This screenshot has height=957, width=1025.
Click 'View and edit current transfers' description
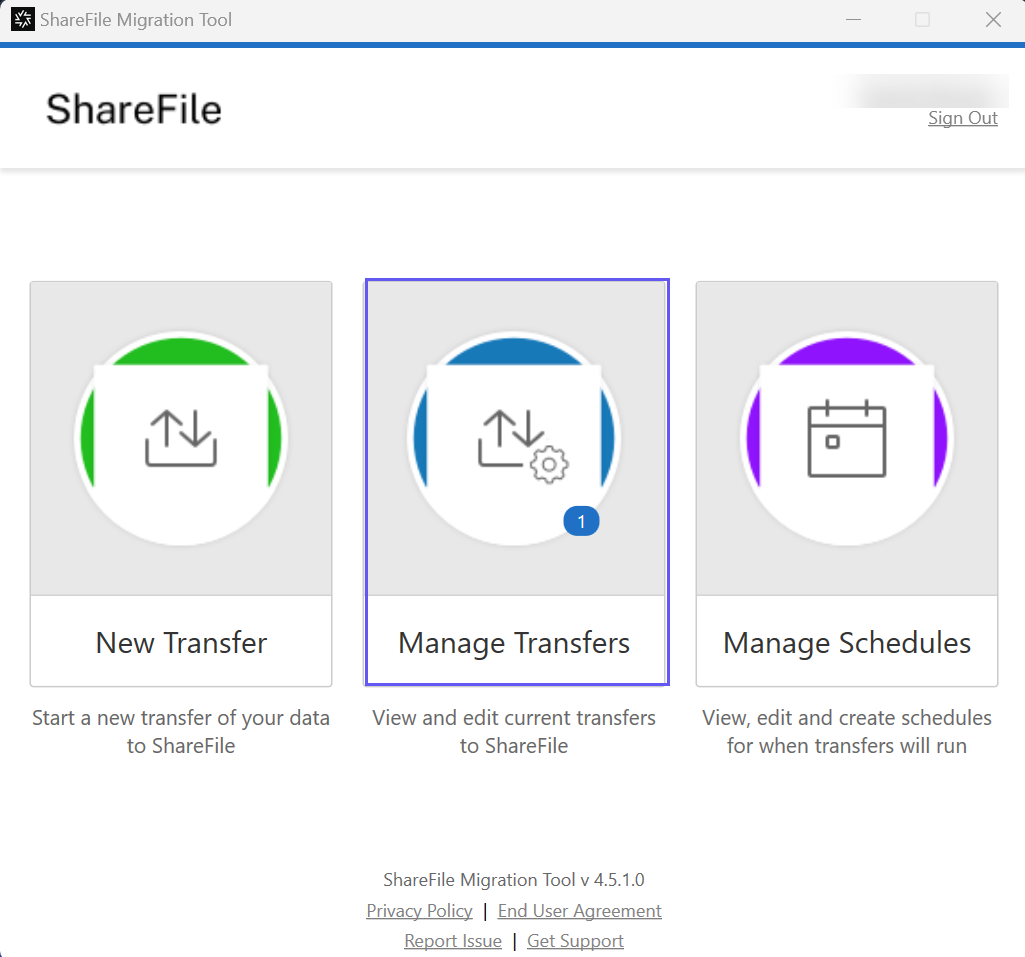coord(514,731)
